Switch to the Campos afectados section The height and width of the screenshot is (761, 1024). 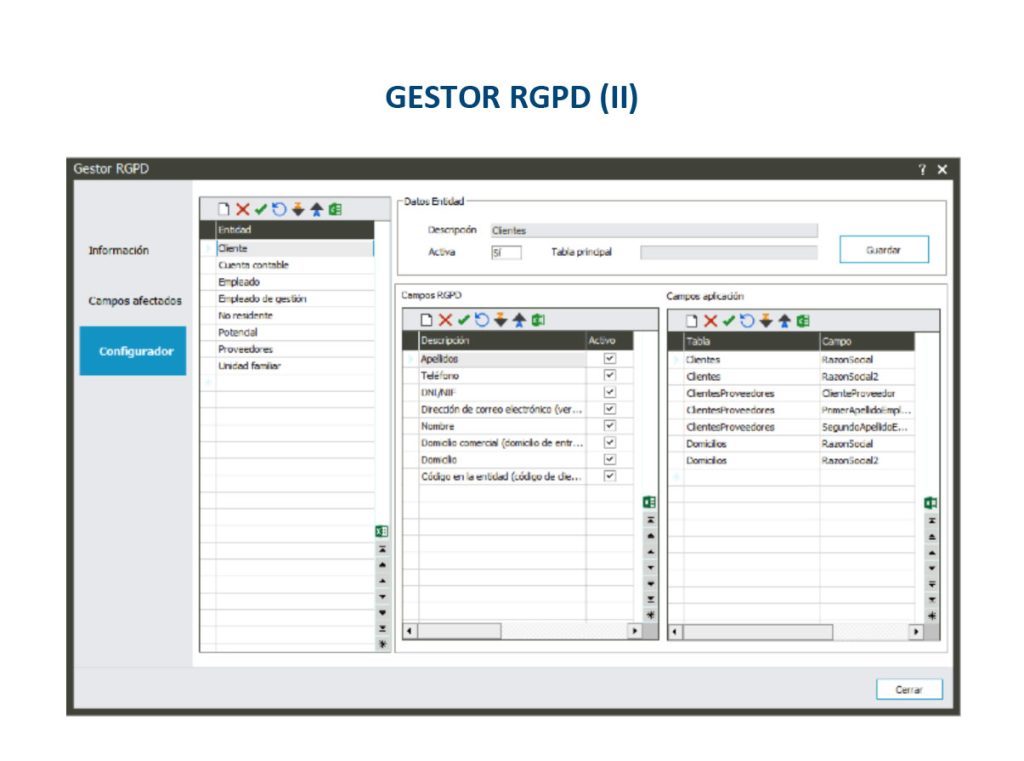pyautogui.click(x=133, y=300)
